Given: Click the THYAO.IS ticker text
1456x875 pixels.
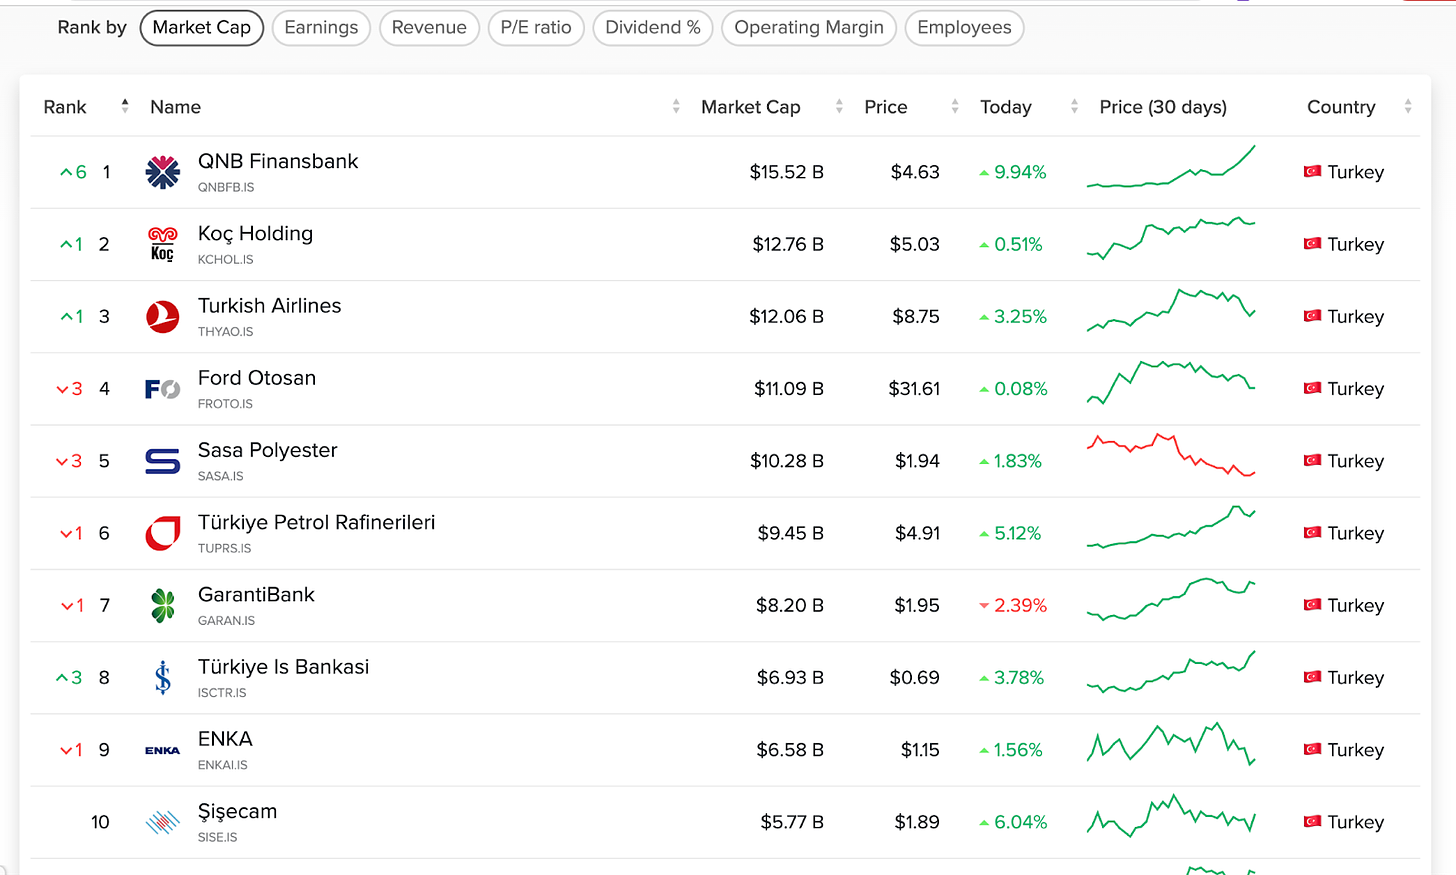Looking at the screenshot, I should (x=226, y=332).
